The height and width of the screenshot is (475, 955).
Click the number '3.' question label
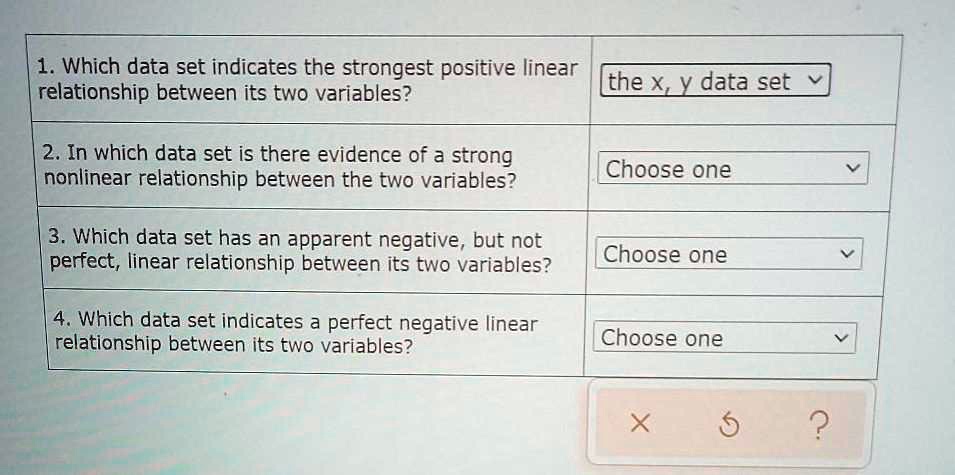59,239
